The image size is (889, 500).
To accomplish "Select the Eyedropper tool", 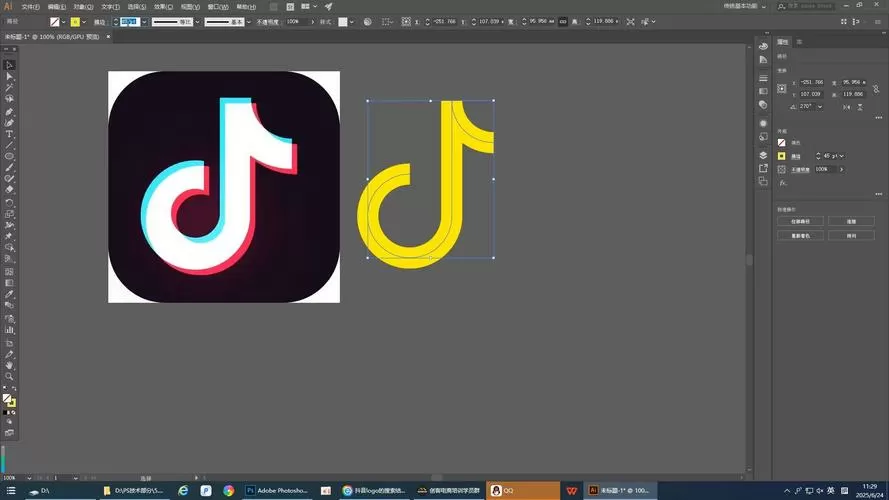I will click(x=9, y=294).
